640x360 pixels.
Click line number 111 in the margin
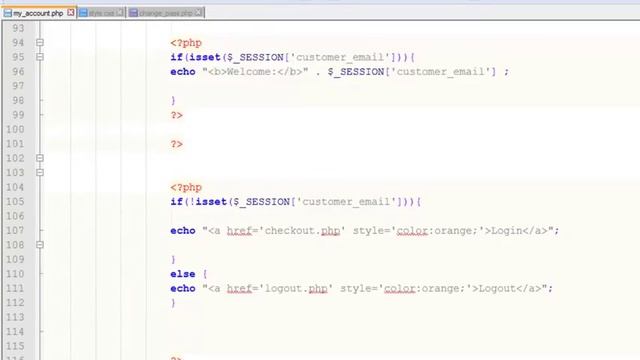point(15,288)
